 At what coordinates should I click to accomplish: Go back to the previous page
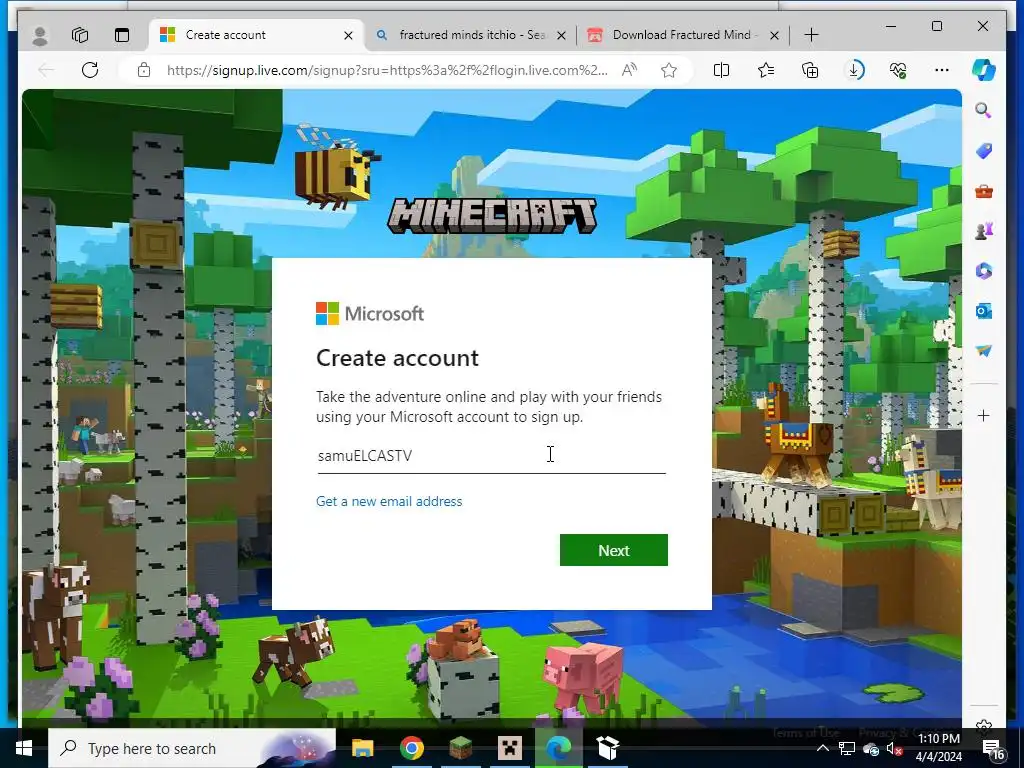point(46,70)
